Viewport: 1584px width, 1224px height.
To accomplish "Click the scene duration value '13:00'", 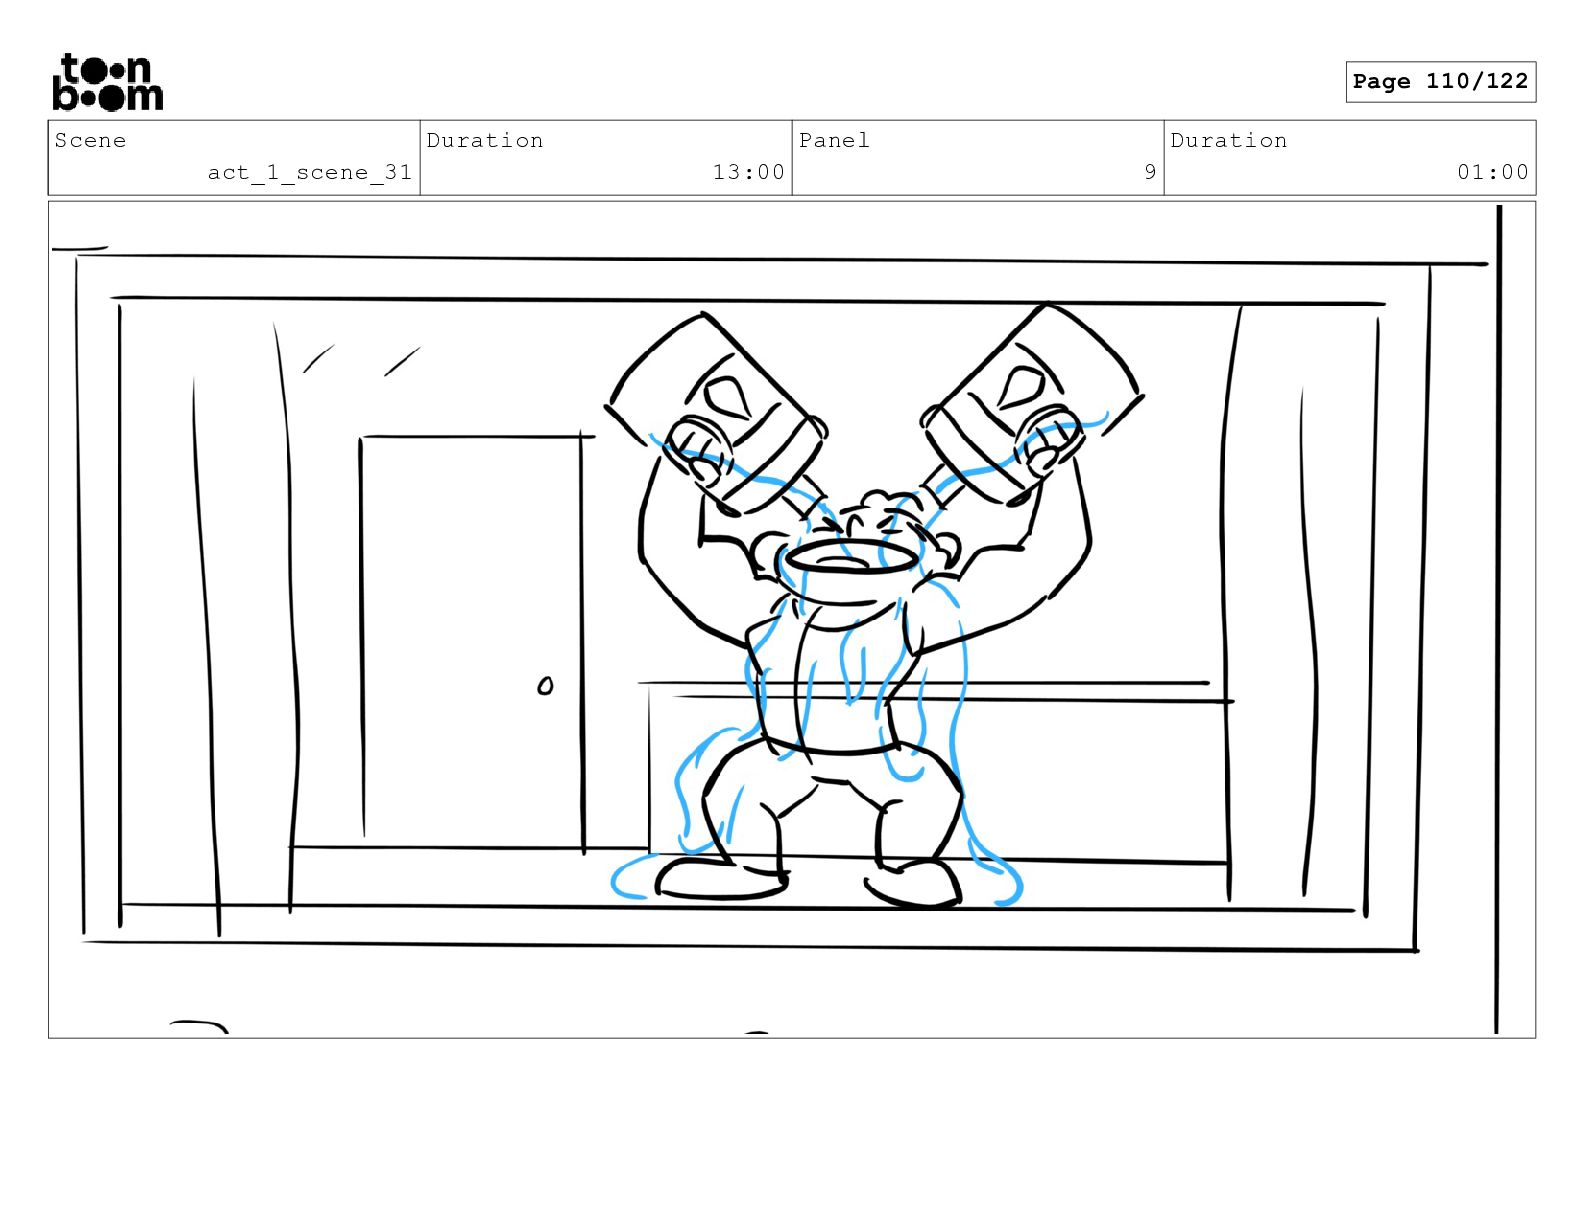I will (749, 172).
